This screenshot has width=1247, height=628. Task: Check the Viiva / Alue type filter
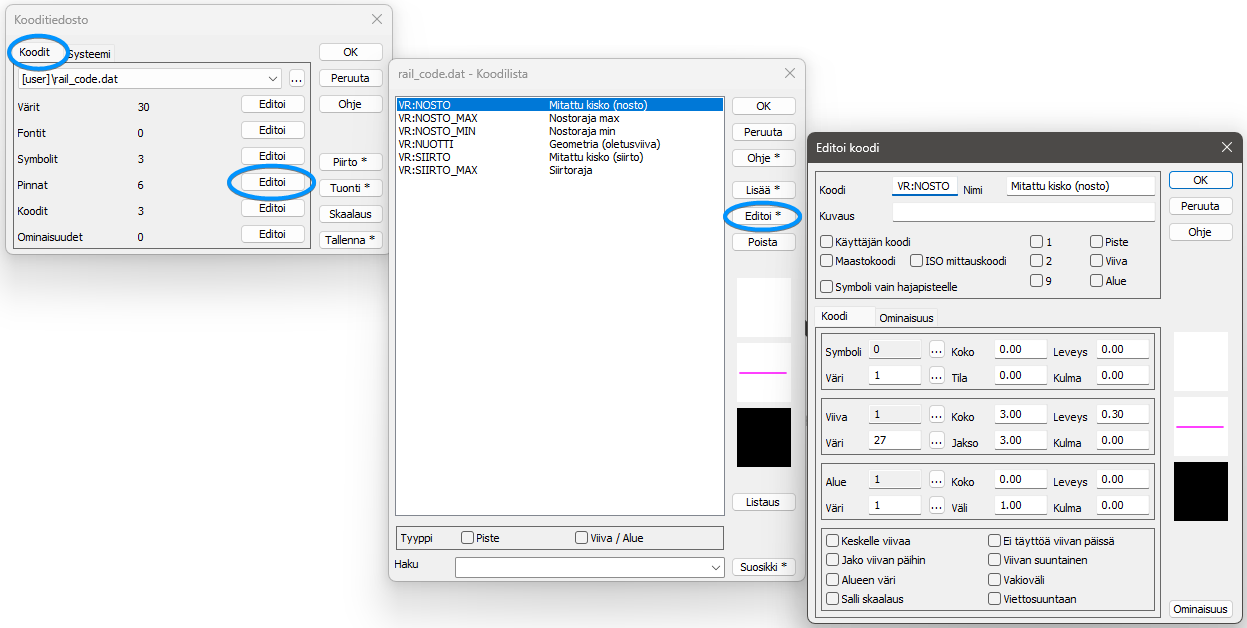582,538
